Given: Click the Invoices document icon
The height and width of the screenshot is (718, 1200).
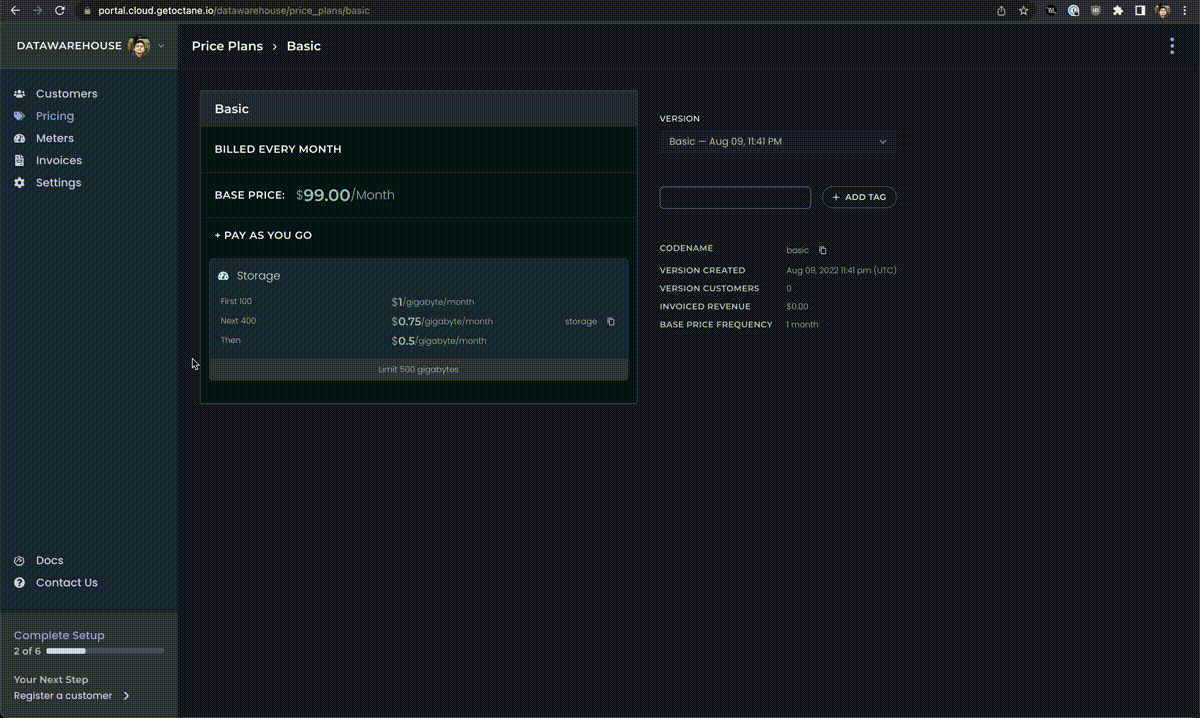Looking at the screenshot, I should tap(19, 160).
